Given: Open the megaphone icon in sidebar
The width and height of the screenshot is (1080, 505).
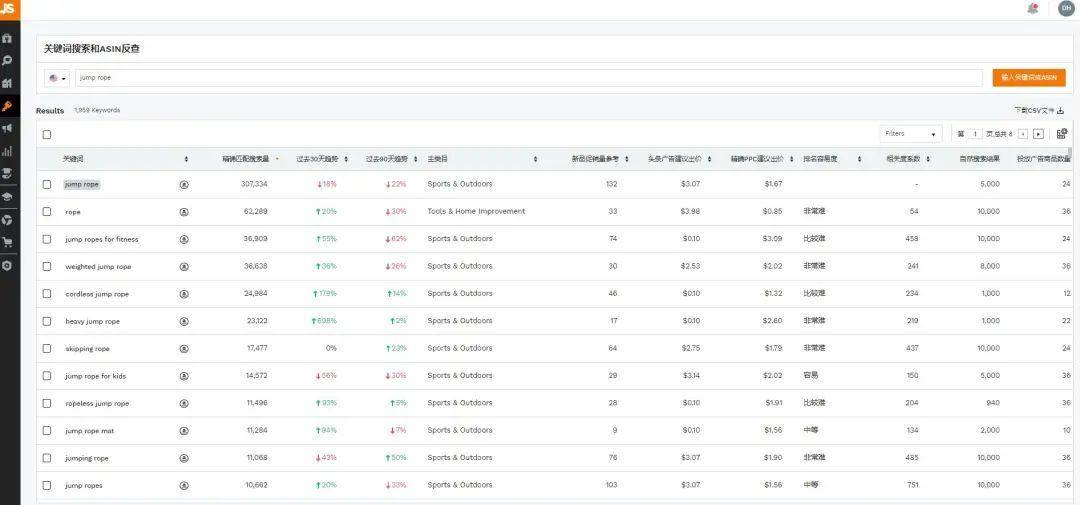Looking at the screenshot, I should click(7, 128).
